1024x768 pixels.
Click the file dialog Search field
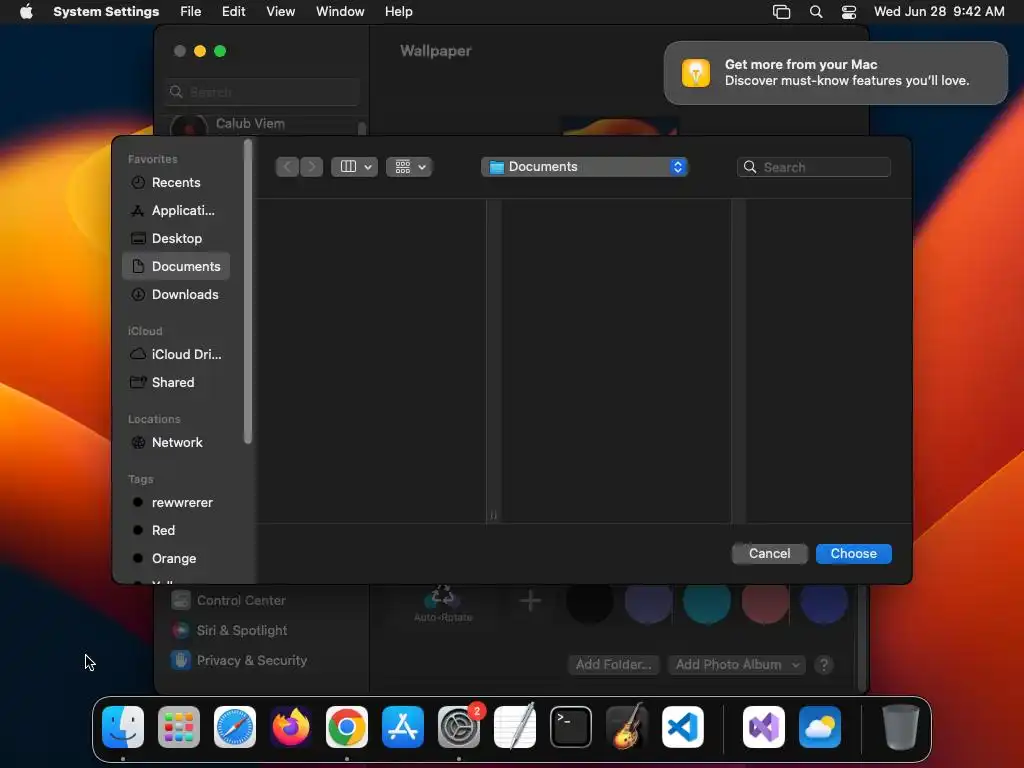click(x=814, y=167)
